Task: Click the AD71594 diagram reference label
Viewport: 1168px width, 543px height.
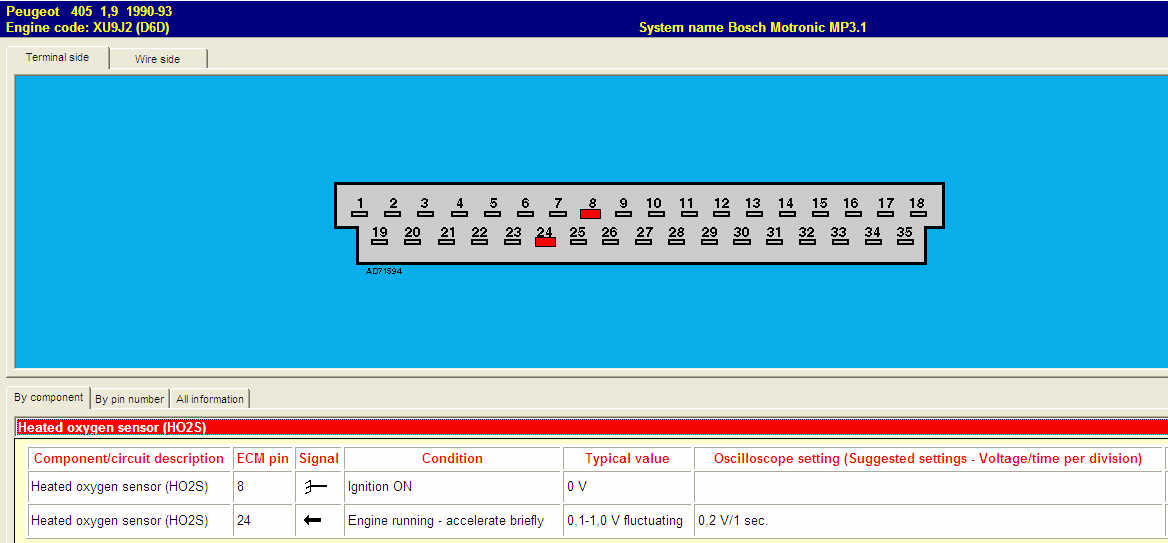Action: pos(384,271)
